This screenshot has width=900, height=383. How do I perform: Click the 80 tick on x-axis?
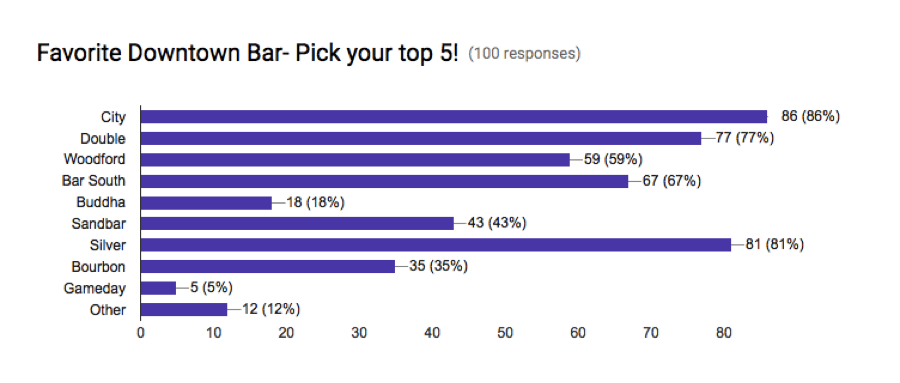click(724, 333)
